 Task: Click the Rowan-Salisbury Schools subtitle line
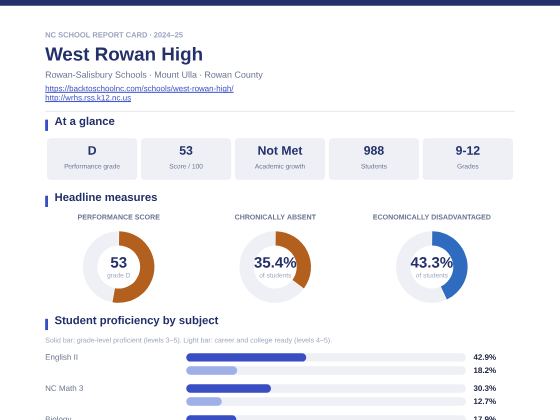(x=154, y=75)
